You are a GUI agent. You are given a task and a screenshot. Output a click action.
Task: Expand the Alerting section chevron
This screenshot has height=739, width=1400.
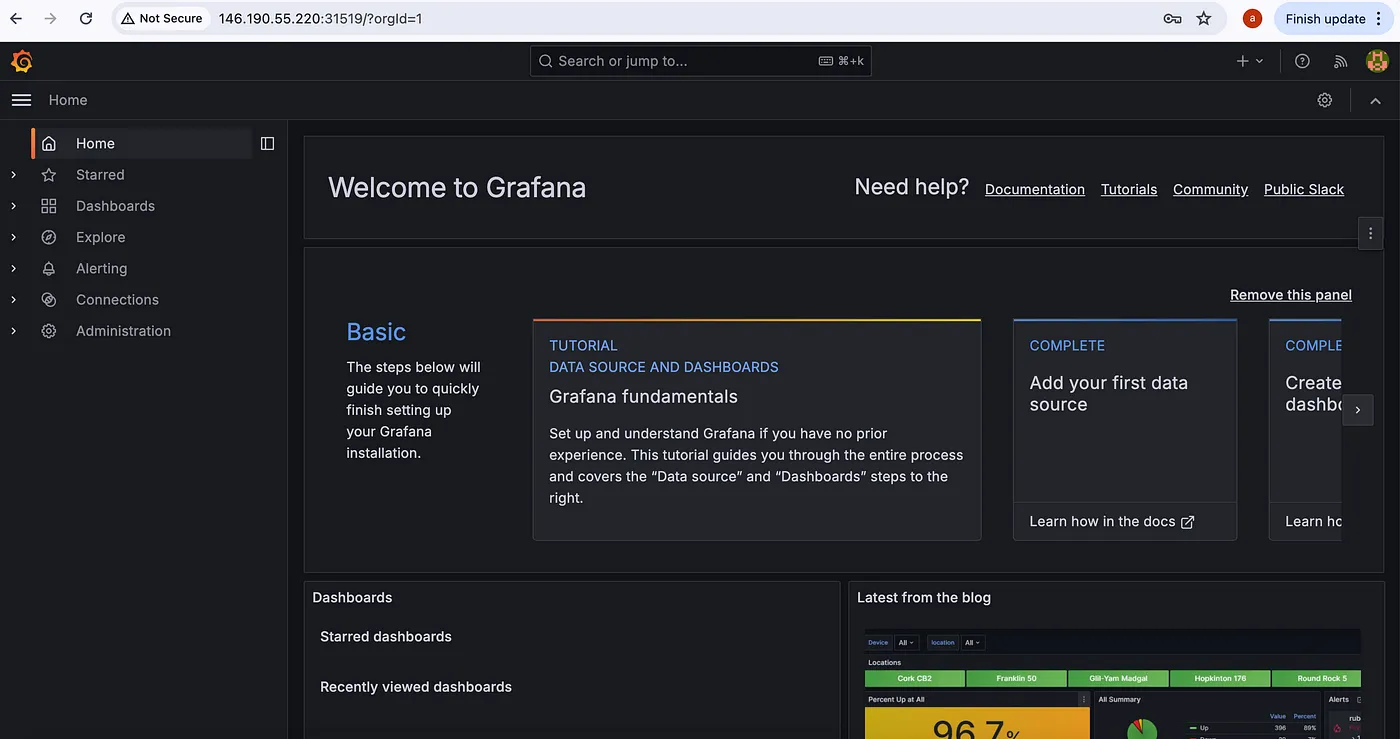click(13, 269)
